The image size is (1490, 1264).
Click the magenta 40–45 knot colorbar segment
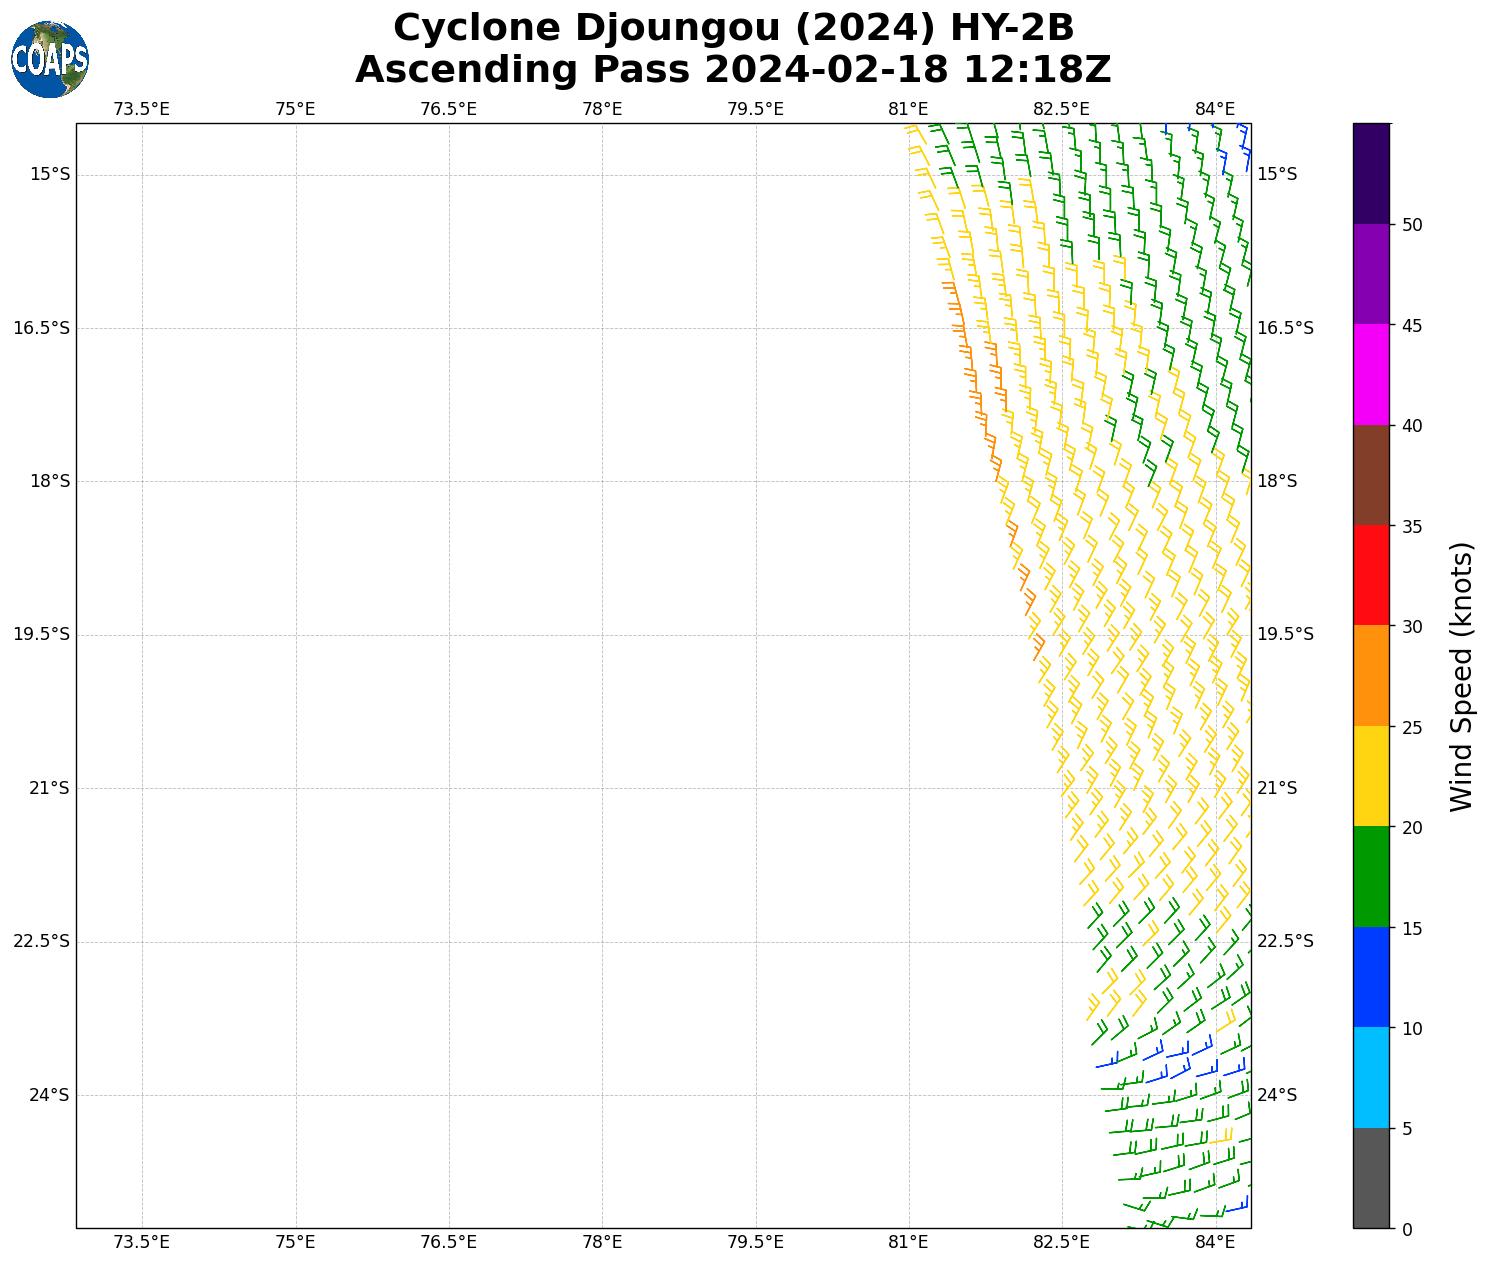(1370, 374)
